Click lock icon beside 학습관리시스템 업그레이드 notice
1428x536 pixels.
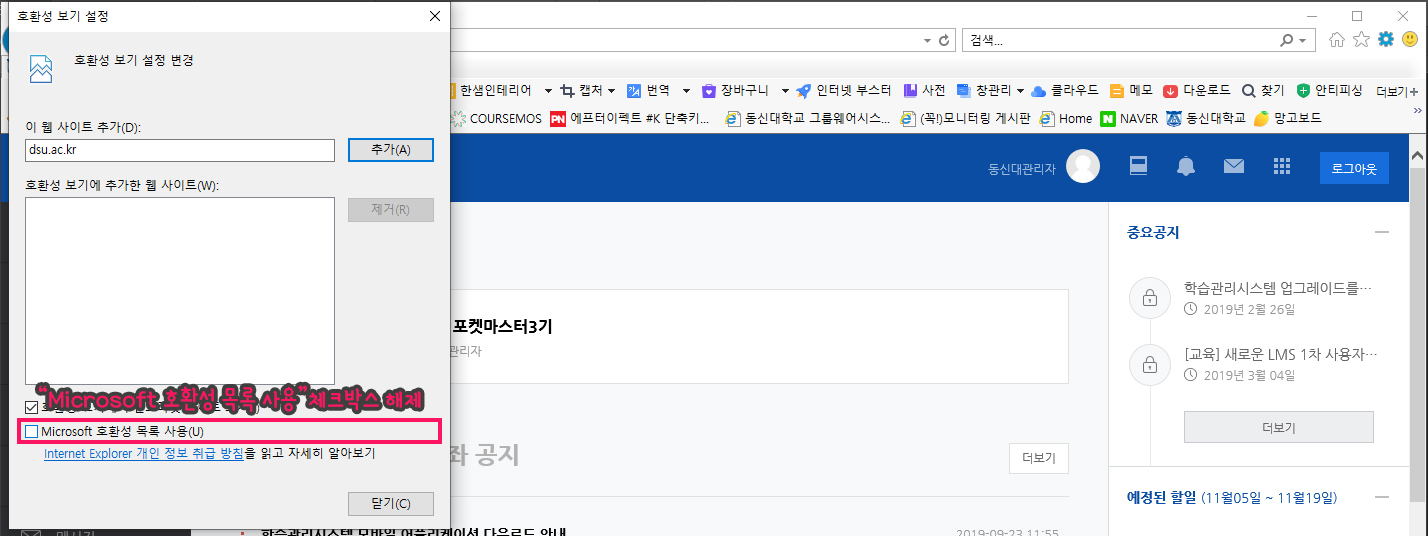[x=1149, y=298]
